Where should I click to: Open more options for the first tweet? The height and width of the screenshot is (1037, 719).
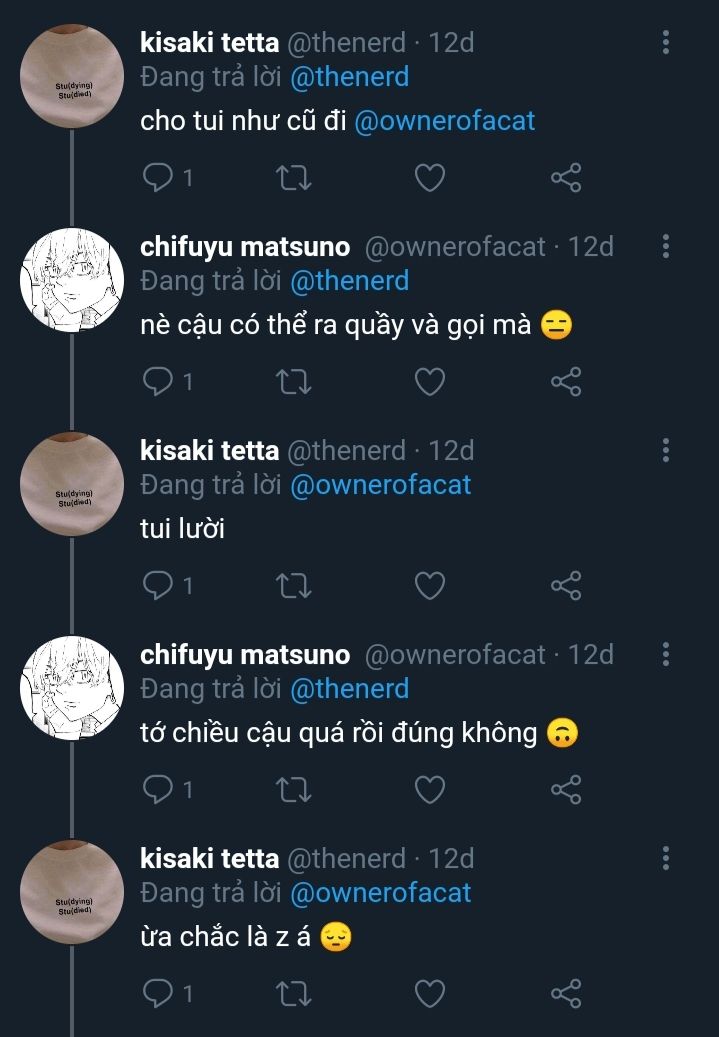click(666, 42)
